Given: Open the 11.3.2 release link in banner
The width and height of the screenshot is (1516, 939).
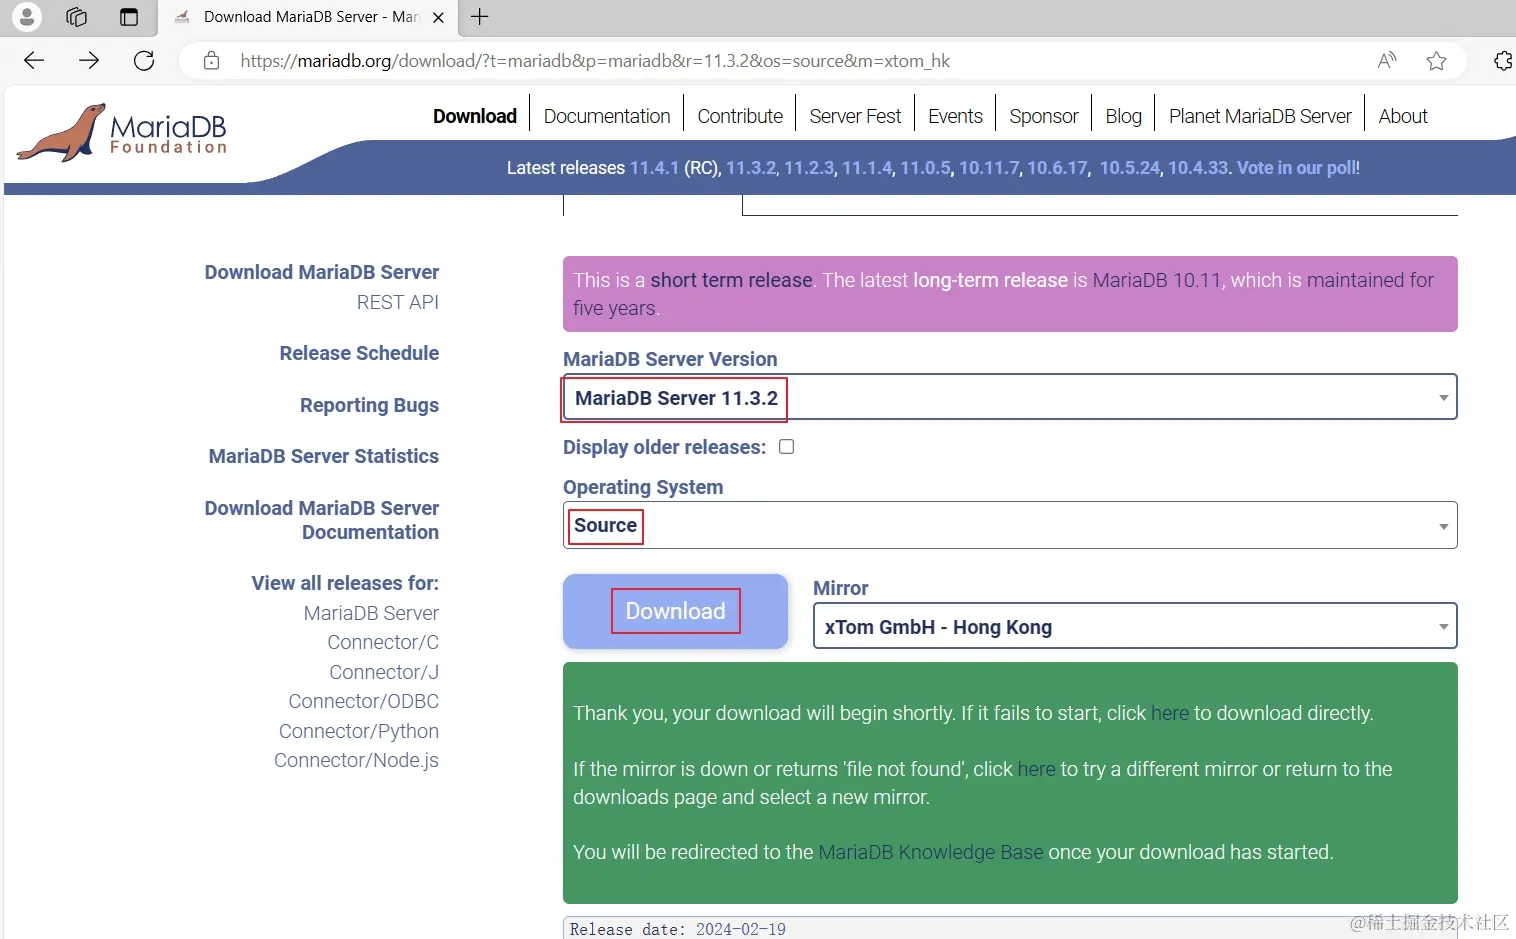Looking at the screenshot, I should (751, 168).
